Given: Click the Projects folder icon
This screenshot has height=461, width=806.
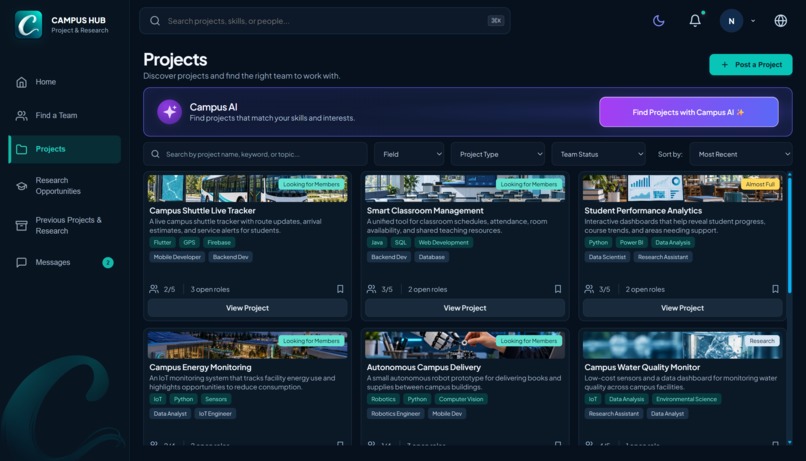Looking at the screenshot, I should [22, 149].
